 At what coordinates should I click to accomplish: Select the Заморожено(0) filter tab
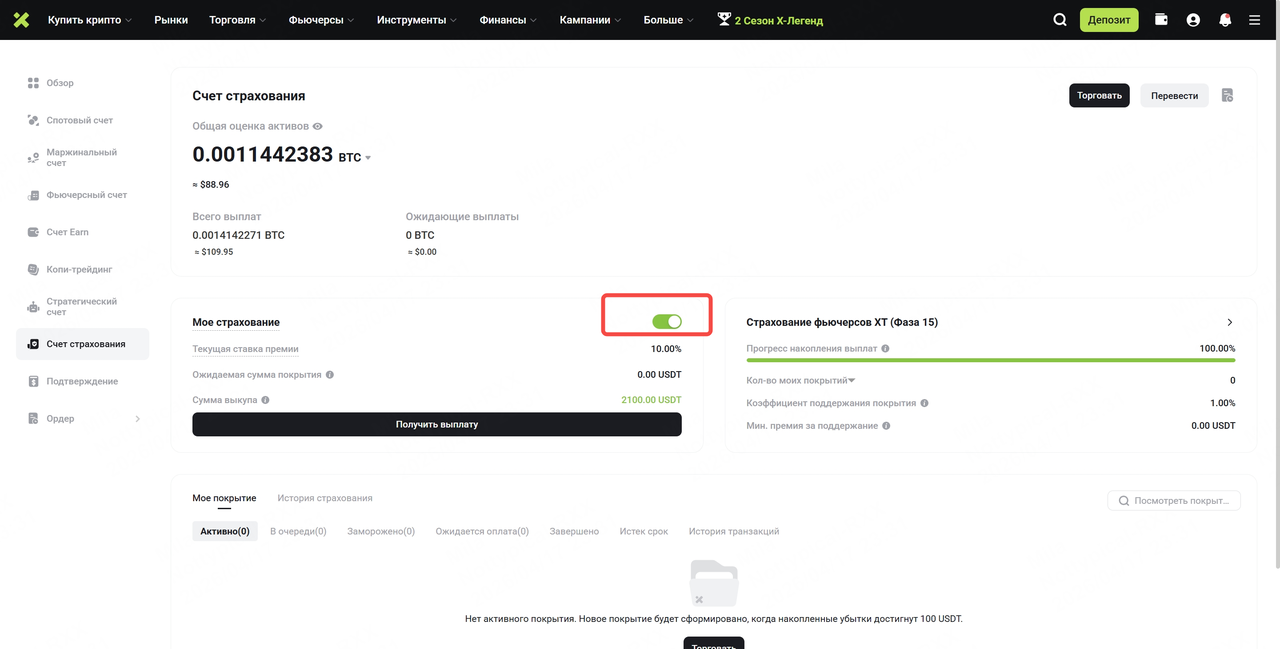[381, 531]
